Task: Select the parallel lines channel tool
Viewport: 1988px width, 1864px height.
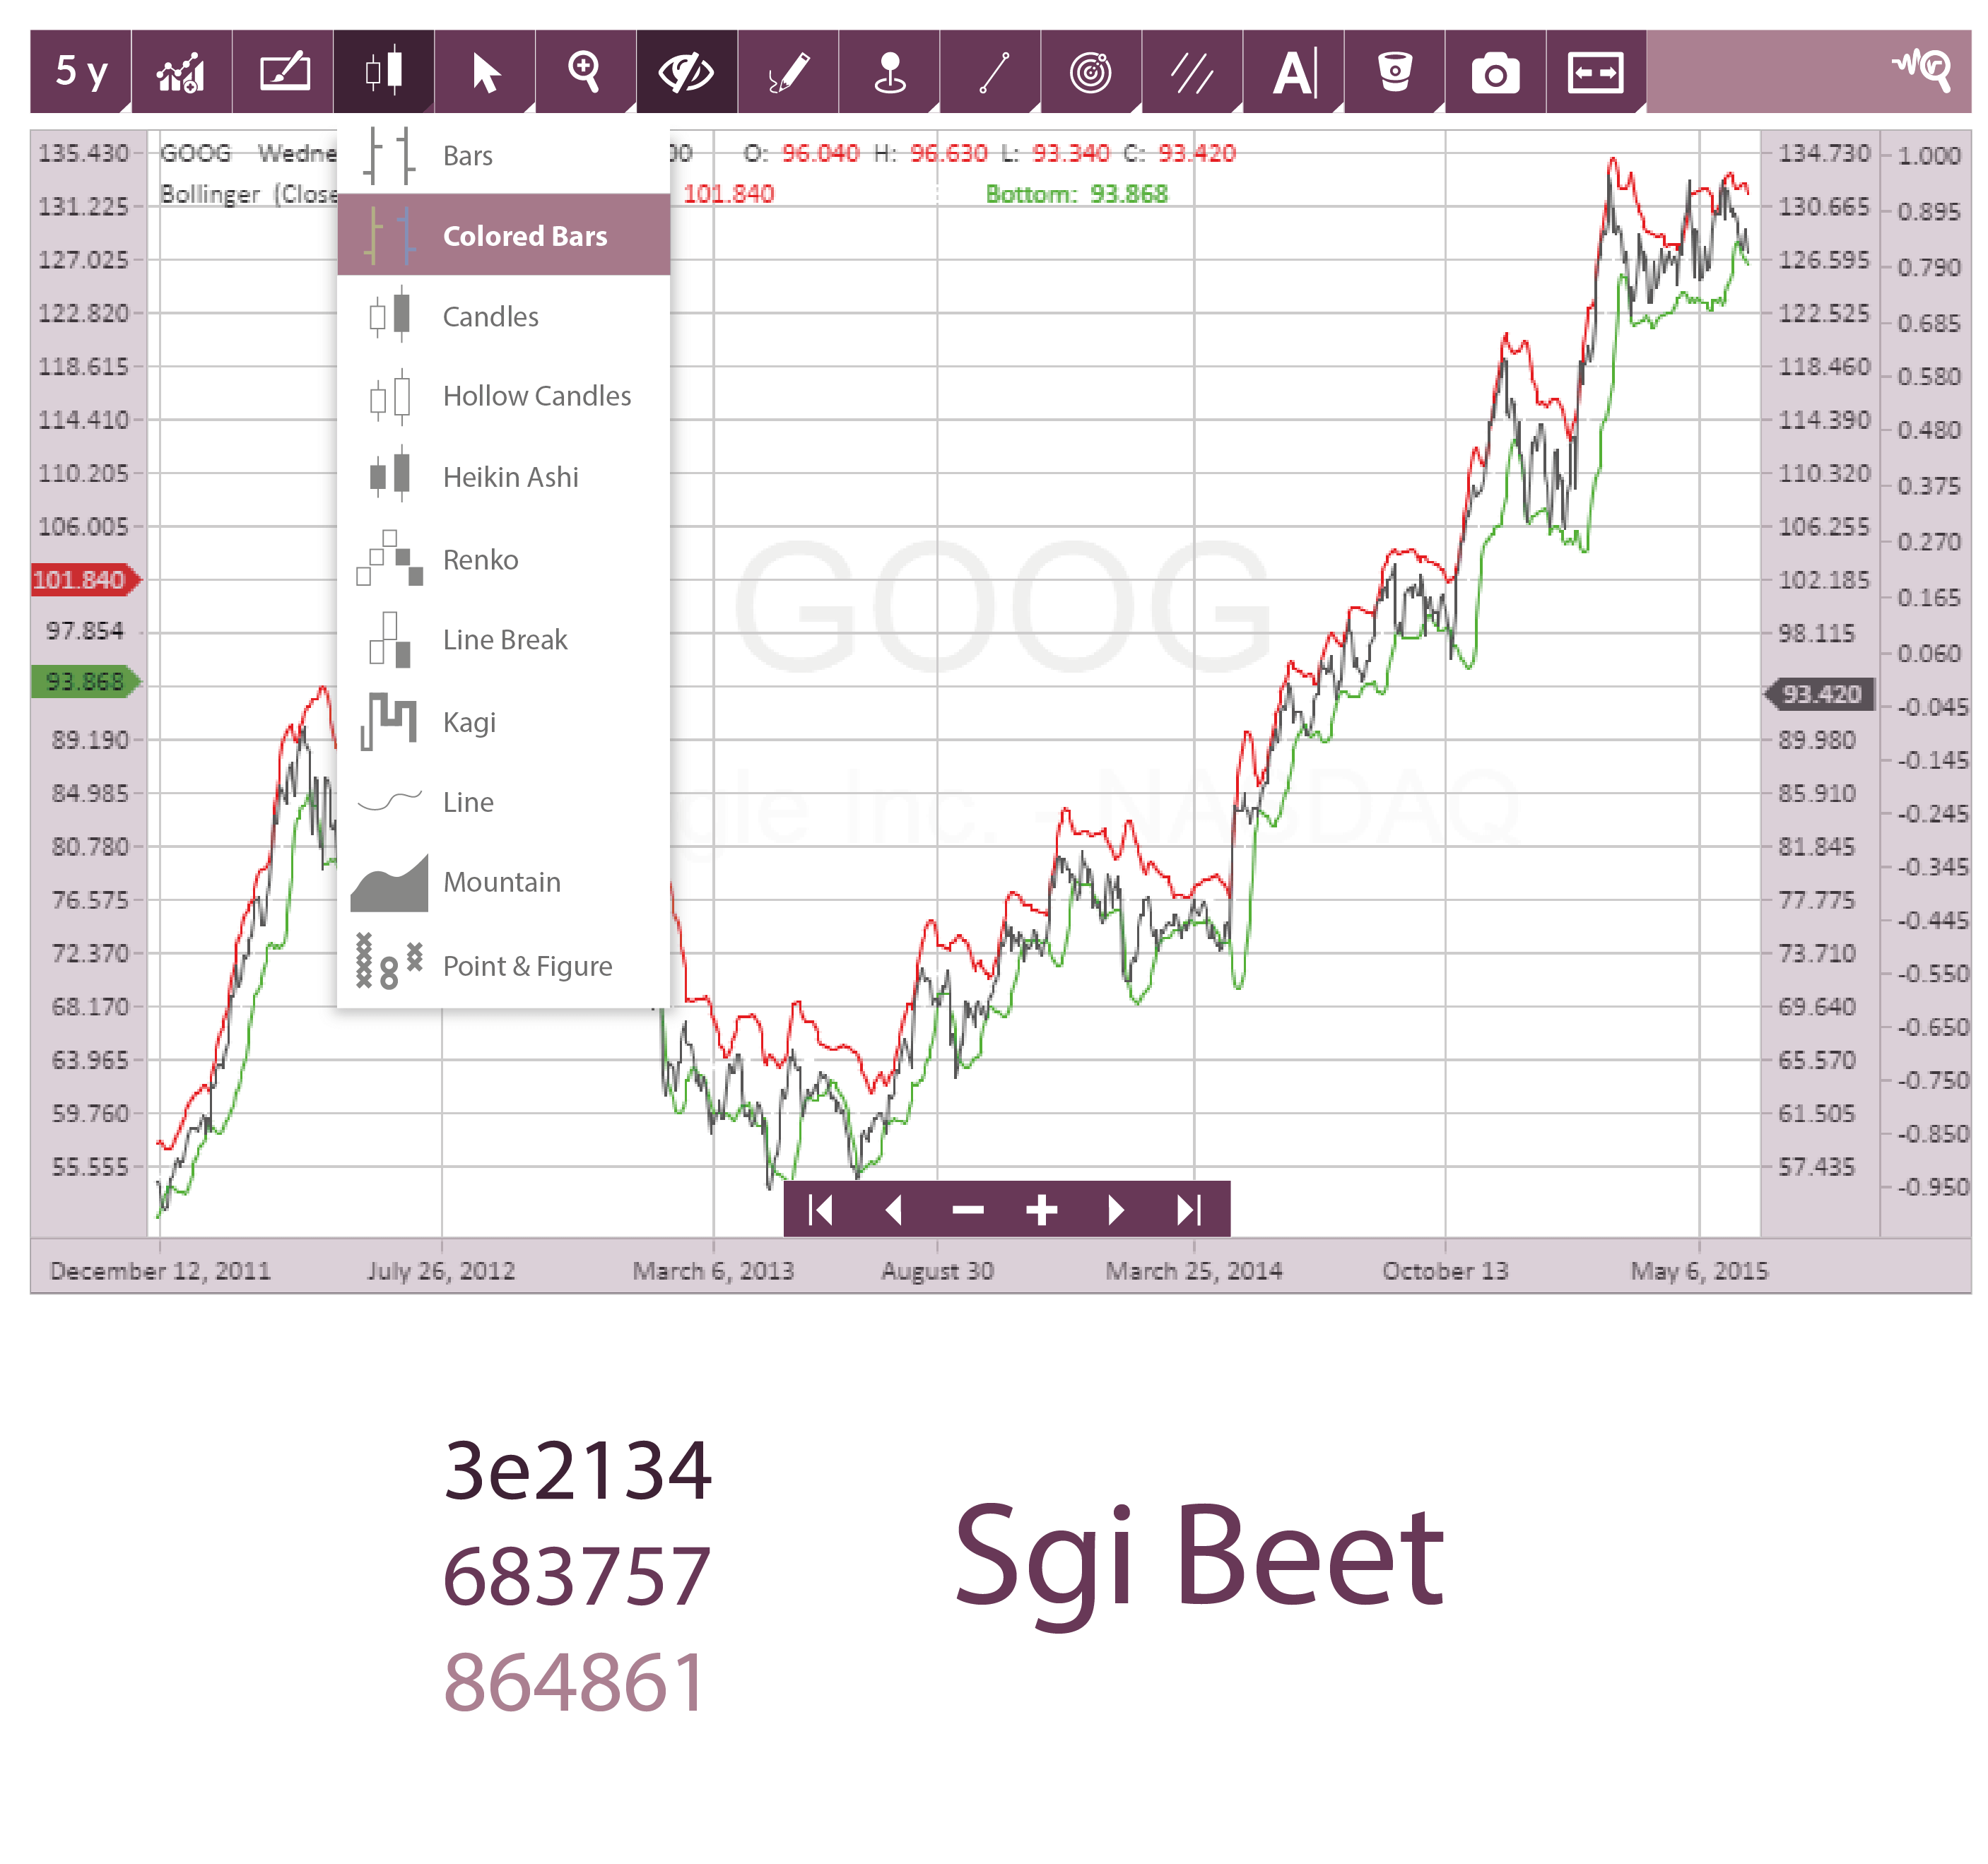Action: (x=1192, y=71)
